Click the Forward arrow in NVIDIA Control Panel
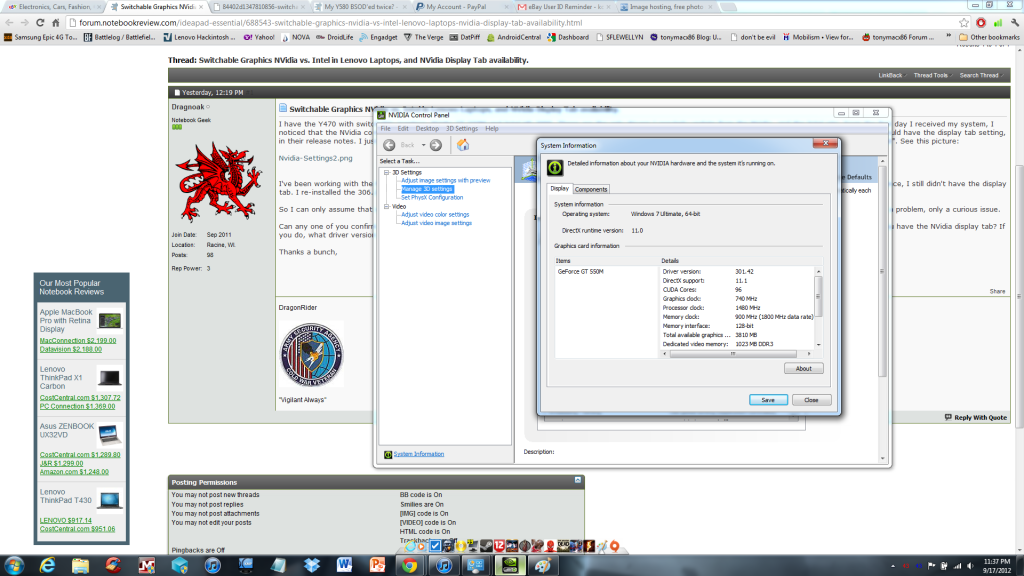This screenshot has width=1024, height=576. 436,145
